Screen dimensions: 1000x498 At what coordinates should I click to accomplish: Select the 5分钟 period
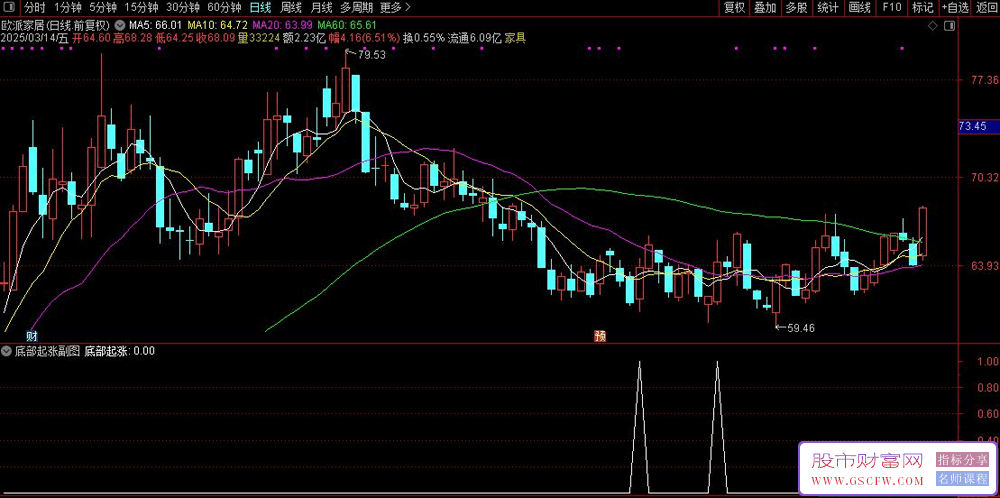pos(103,8)
